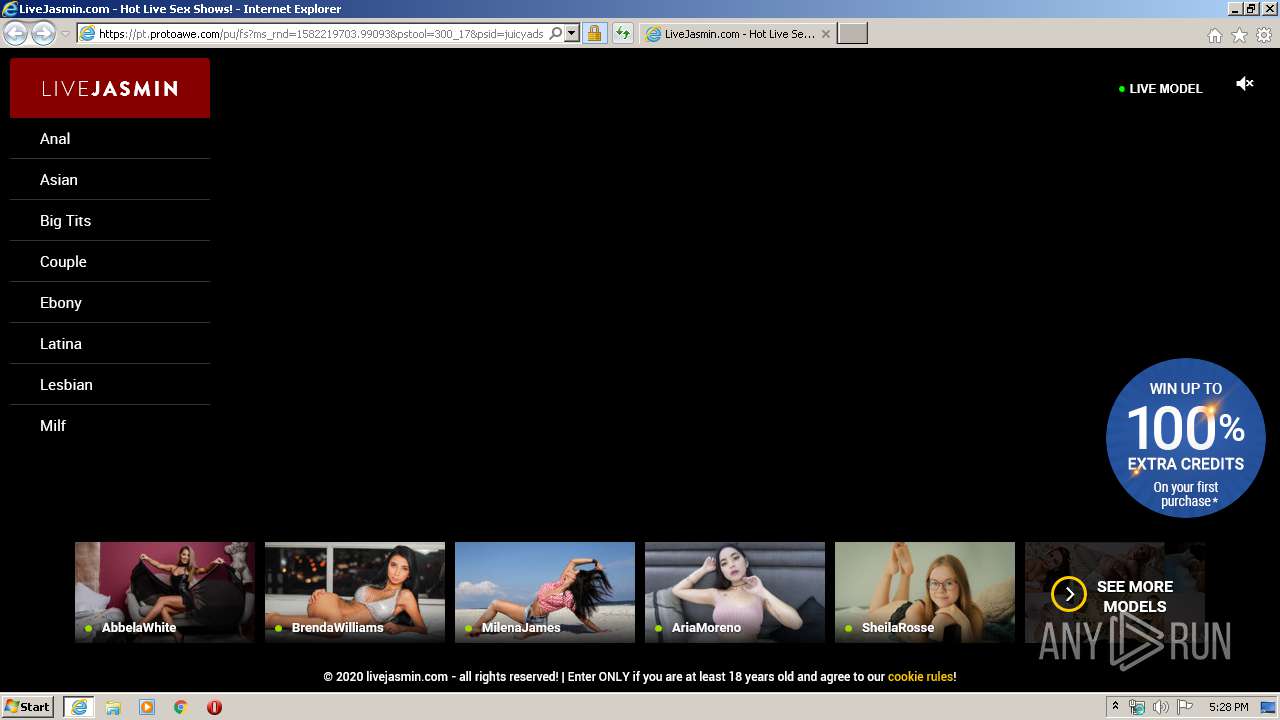Open BrendaWilliams model thumbnail
The height and width of the screenshot is (720, 1280).
coord(355,592)
